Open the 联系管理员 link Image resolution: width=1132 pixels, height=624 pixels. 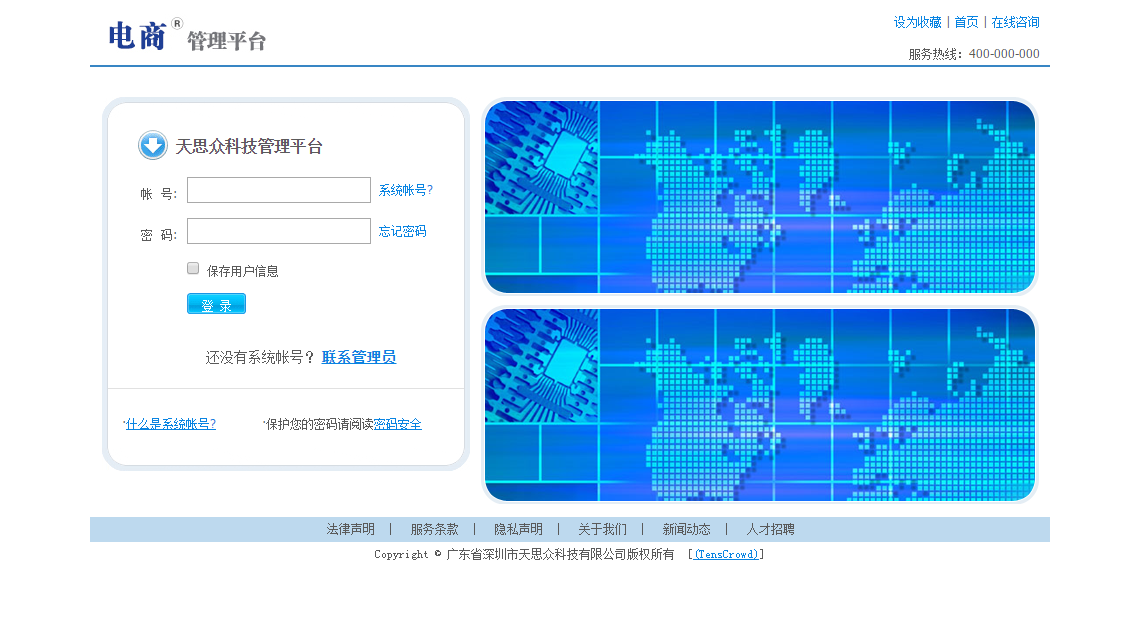click(x=357, y=356)
